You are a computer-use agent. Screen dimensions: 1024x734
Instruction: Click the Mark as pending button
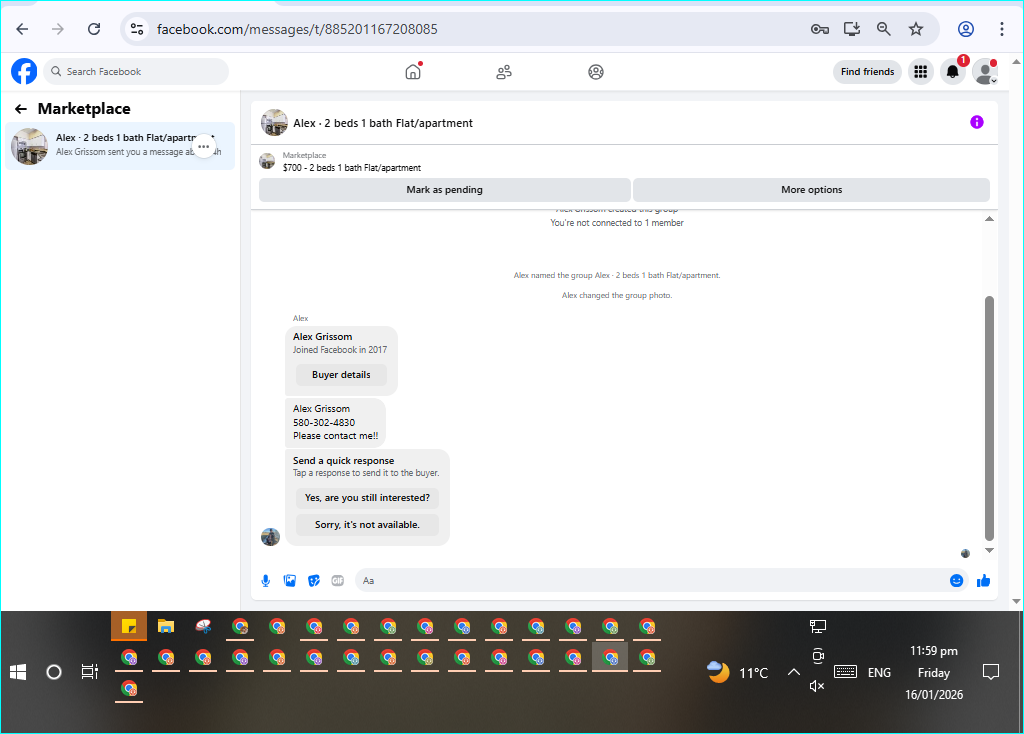[x=445, y=189]
